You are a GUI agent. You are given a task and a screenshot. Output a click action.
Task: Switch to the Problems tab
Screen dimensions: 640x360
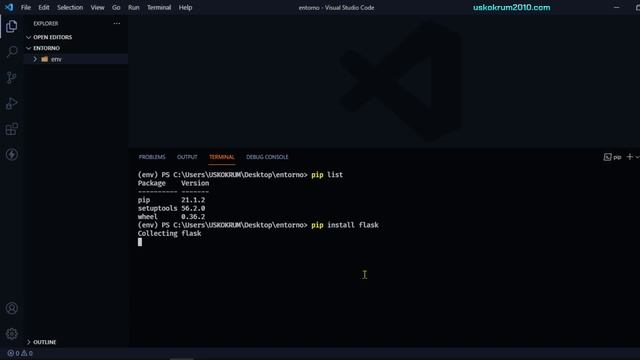pyautogui.click(x=152, y=157)
